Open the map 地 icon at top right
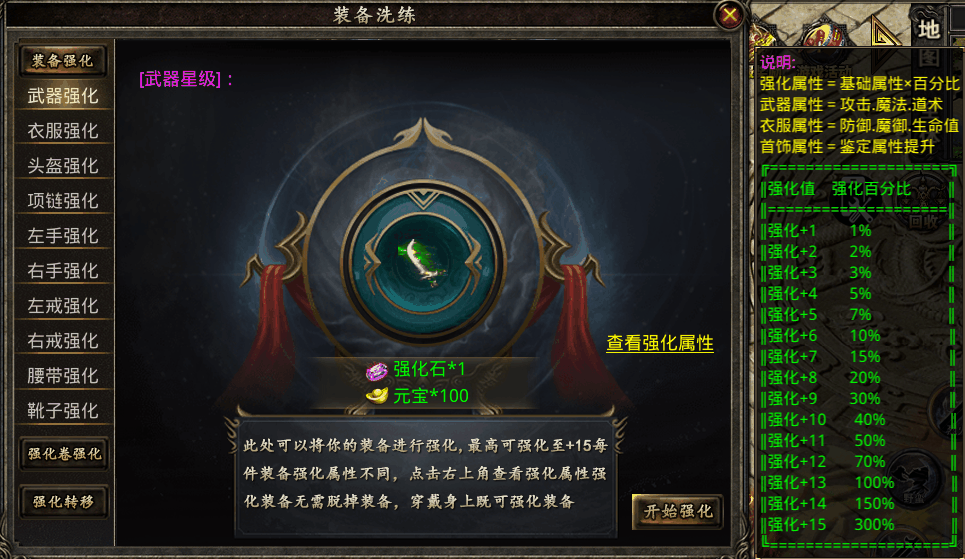Viewport: 965px width, 559px height. point(928,28)
